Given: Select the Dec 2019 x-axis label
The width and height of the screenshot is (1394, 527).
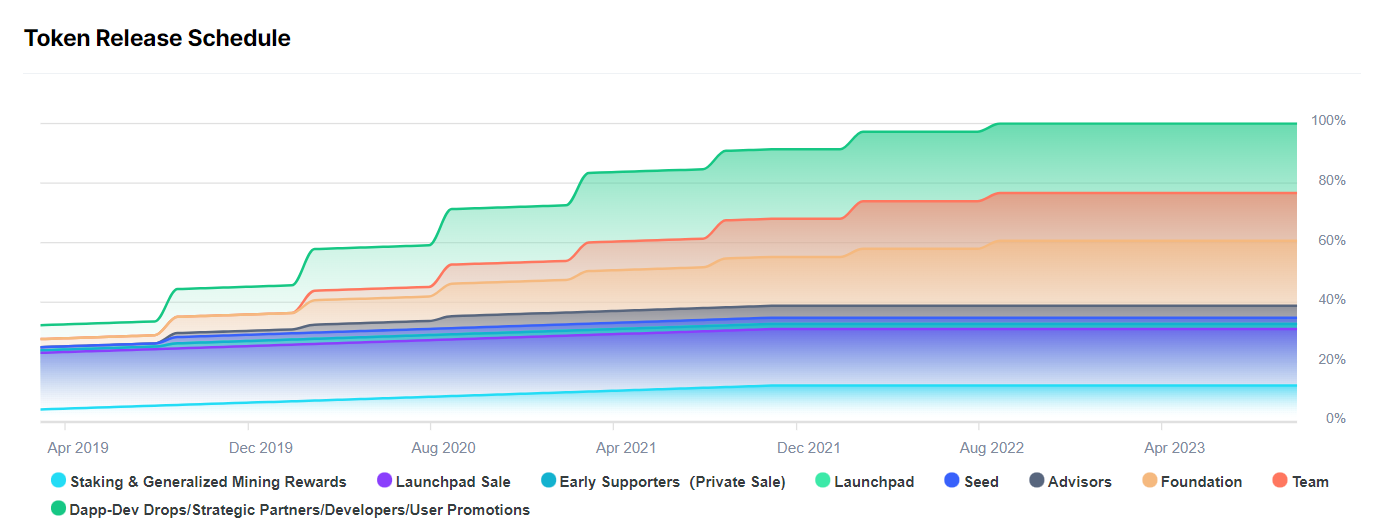Looking at the screenshot, I should pyautogui.click(x=262, y=448).
